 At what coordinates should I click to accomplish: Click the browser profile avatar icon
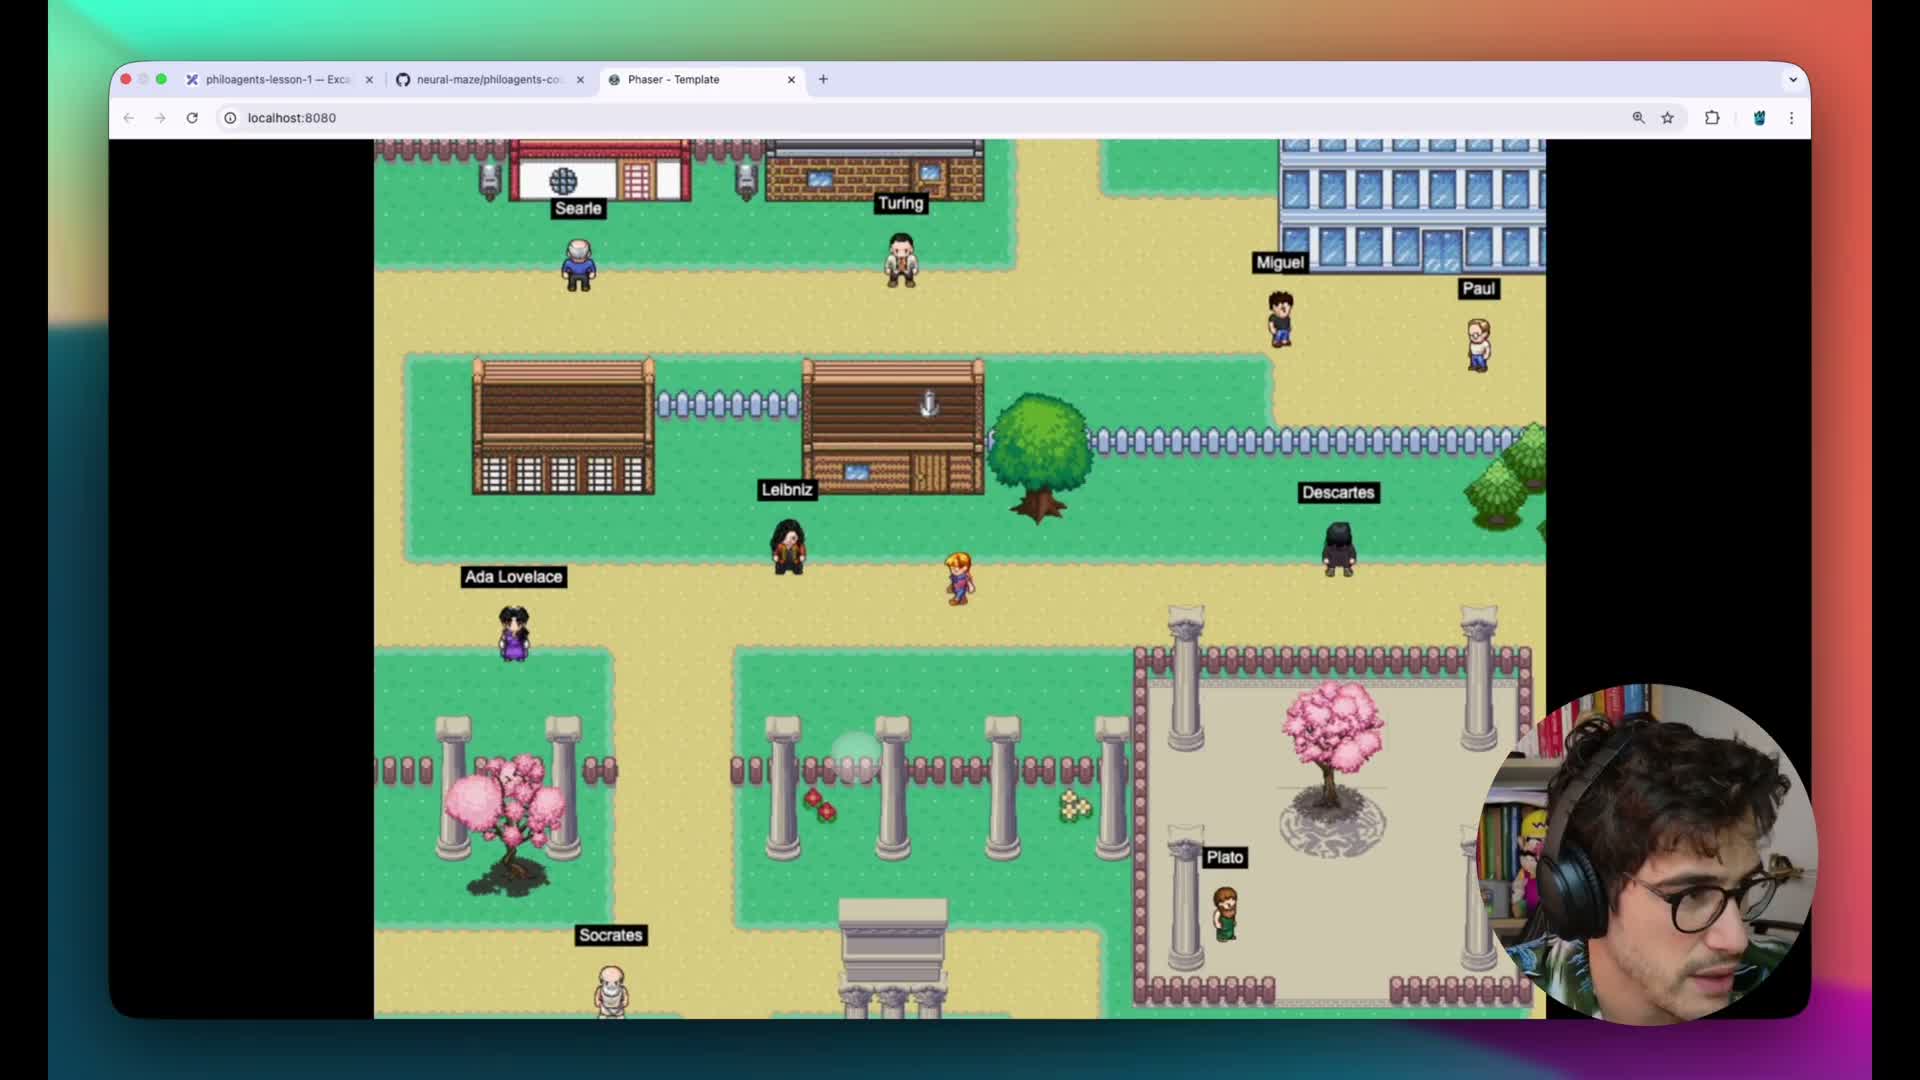point(1759,118)
